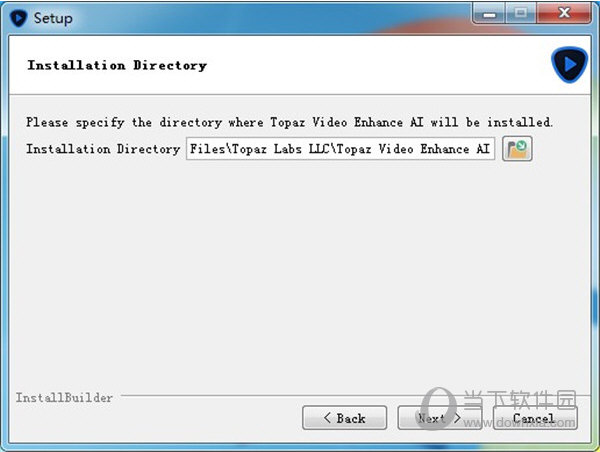Close the Setup window

[564, 14]
